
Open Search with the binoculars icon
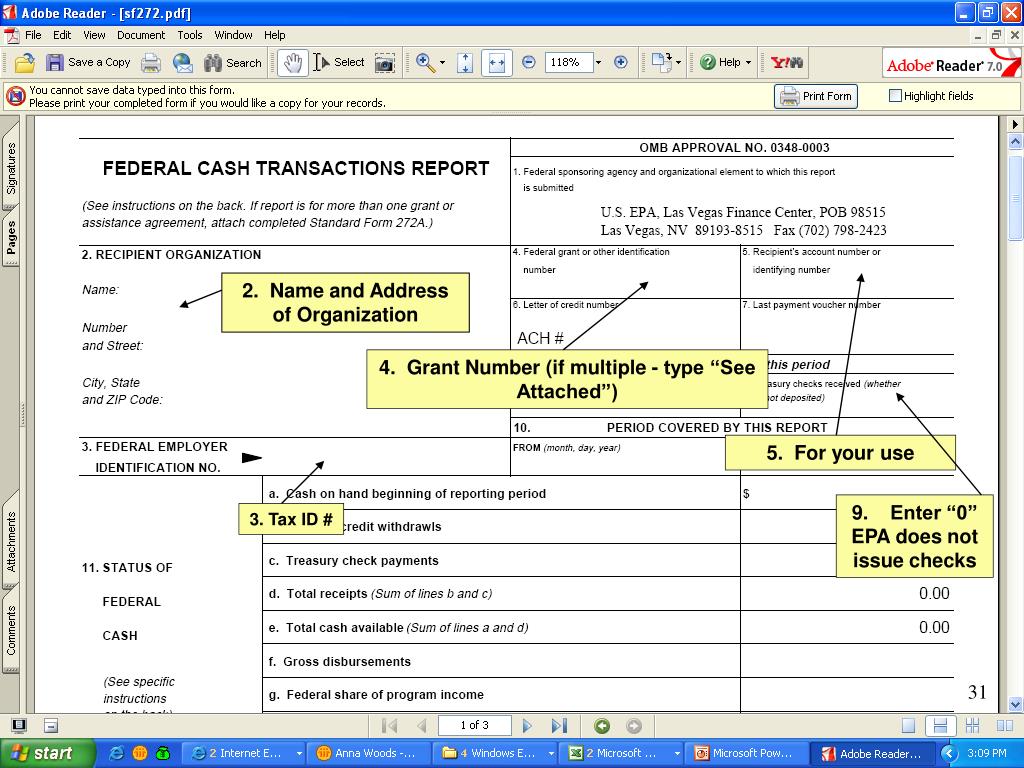(232, 63)
